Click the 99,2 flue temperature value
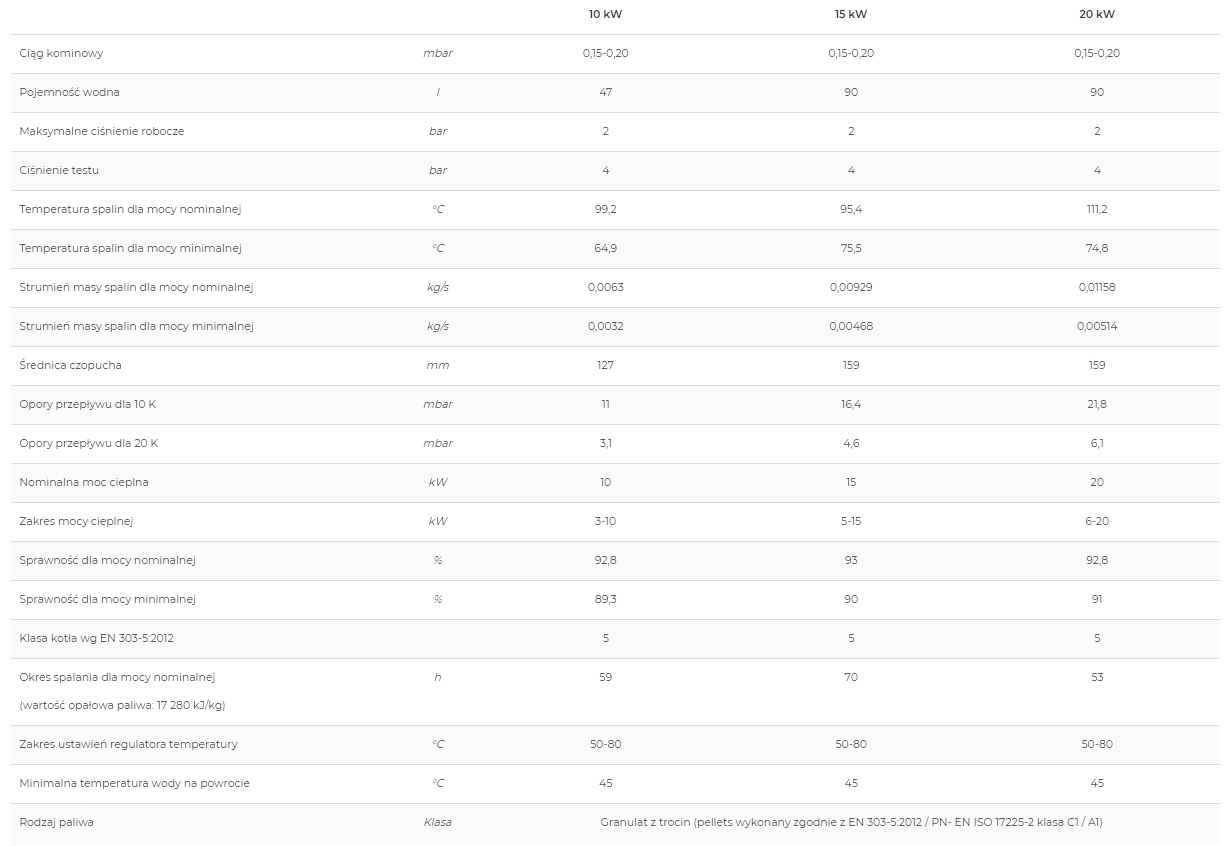This screenshot has height=846, width=1224. coord(605,209)
